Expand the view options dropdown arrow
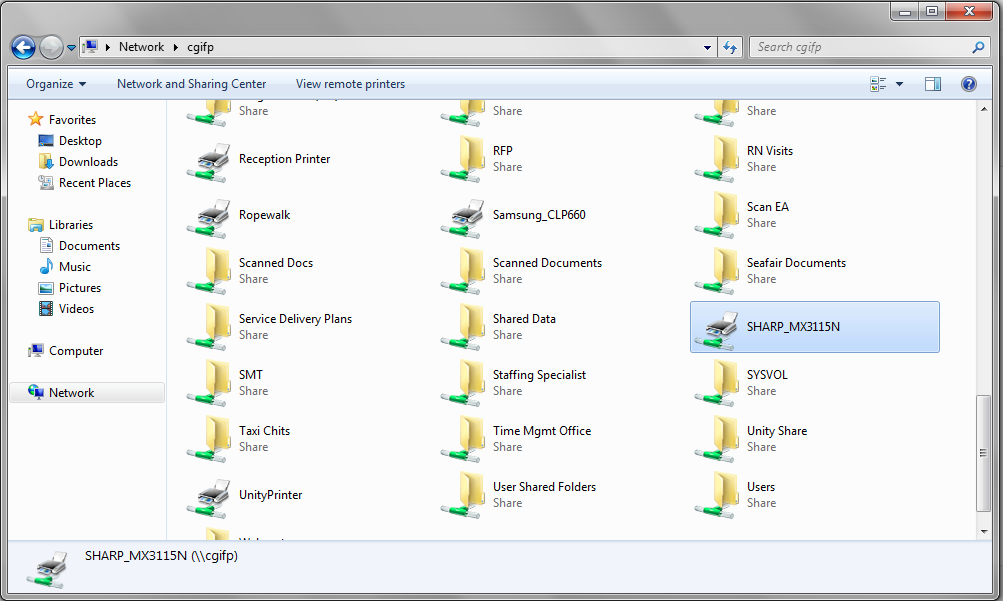 coord(899,84)
